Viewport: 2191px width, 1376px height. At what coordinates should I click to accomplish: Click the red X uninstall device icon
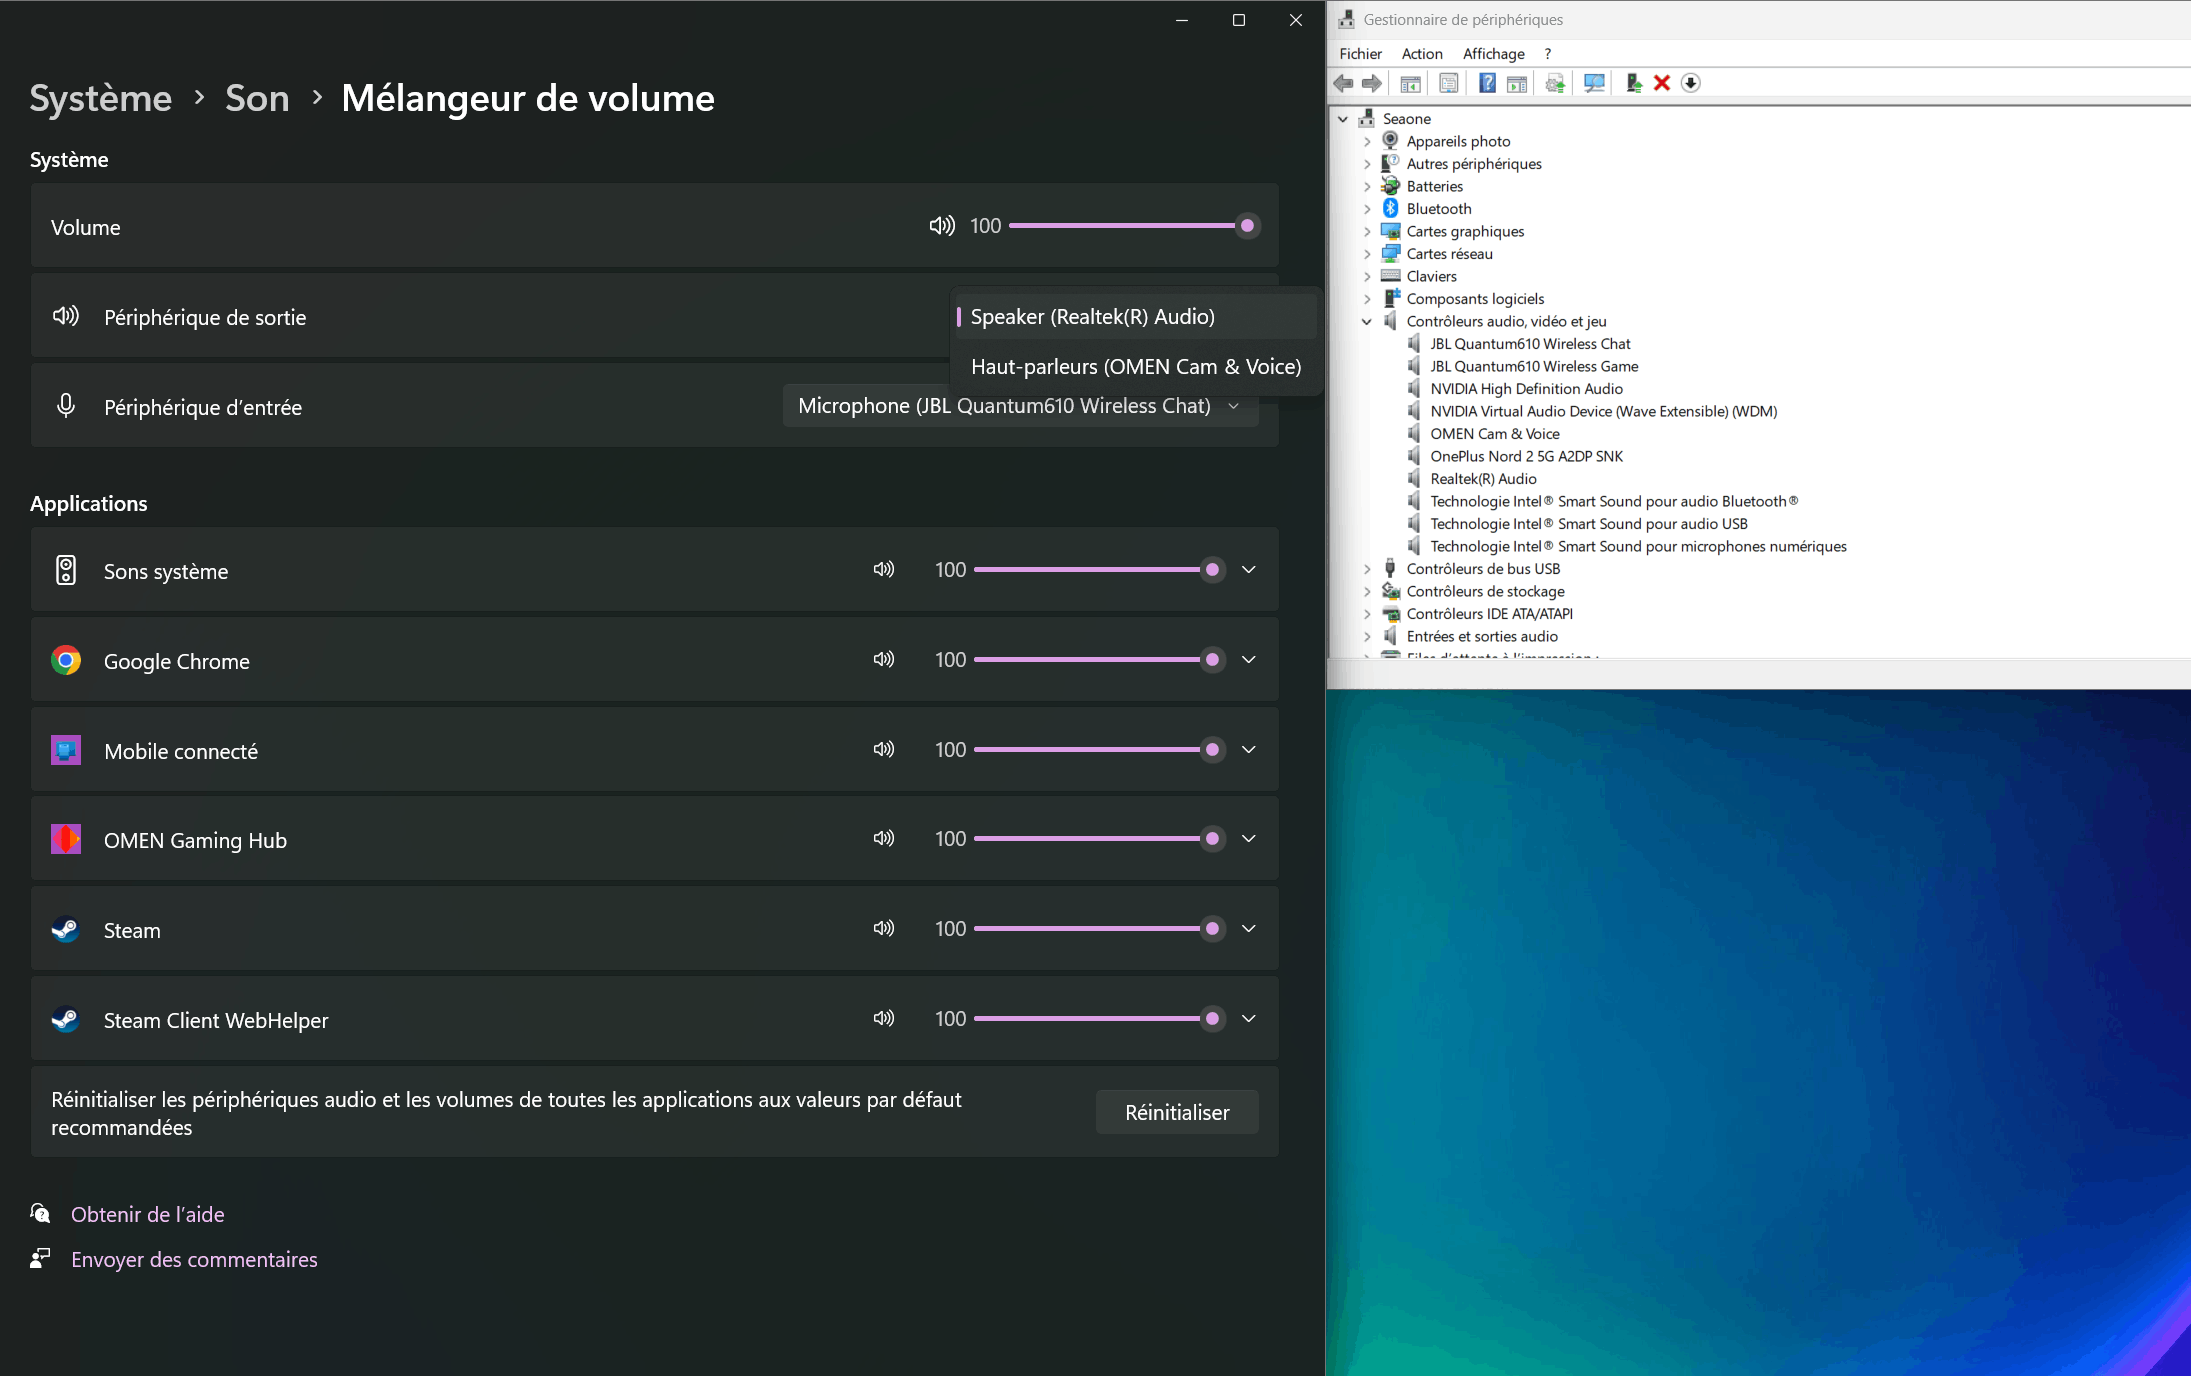click(x=1662, y=83)
